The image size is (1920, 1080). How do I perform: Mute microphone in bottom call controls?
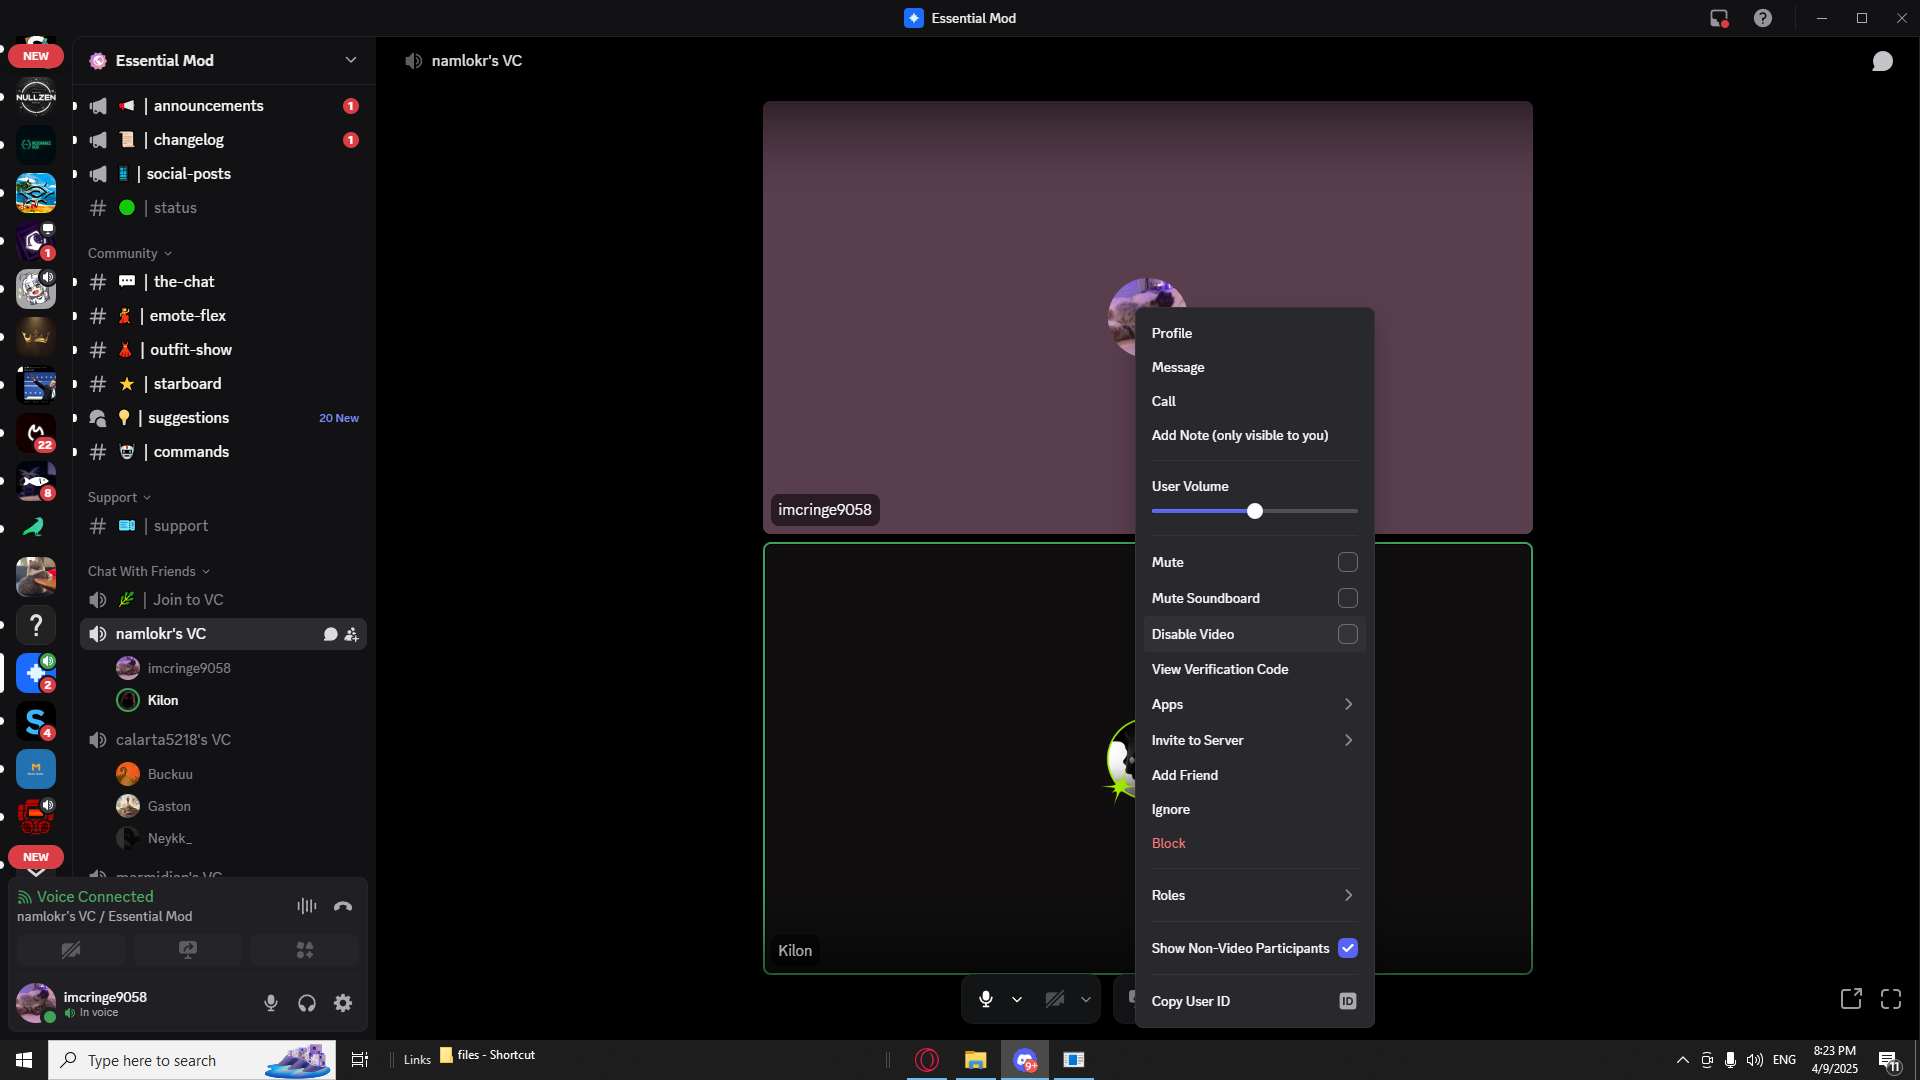point(986,999)
